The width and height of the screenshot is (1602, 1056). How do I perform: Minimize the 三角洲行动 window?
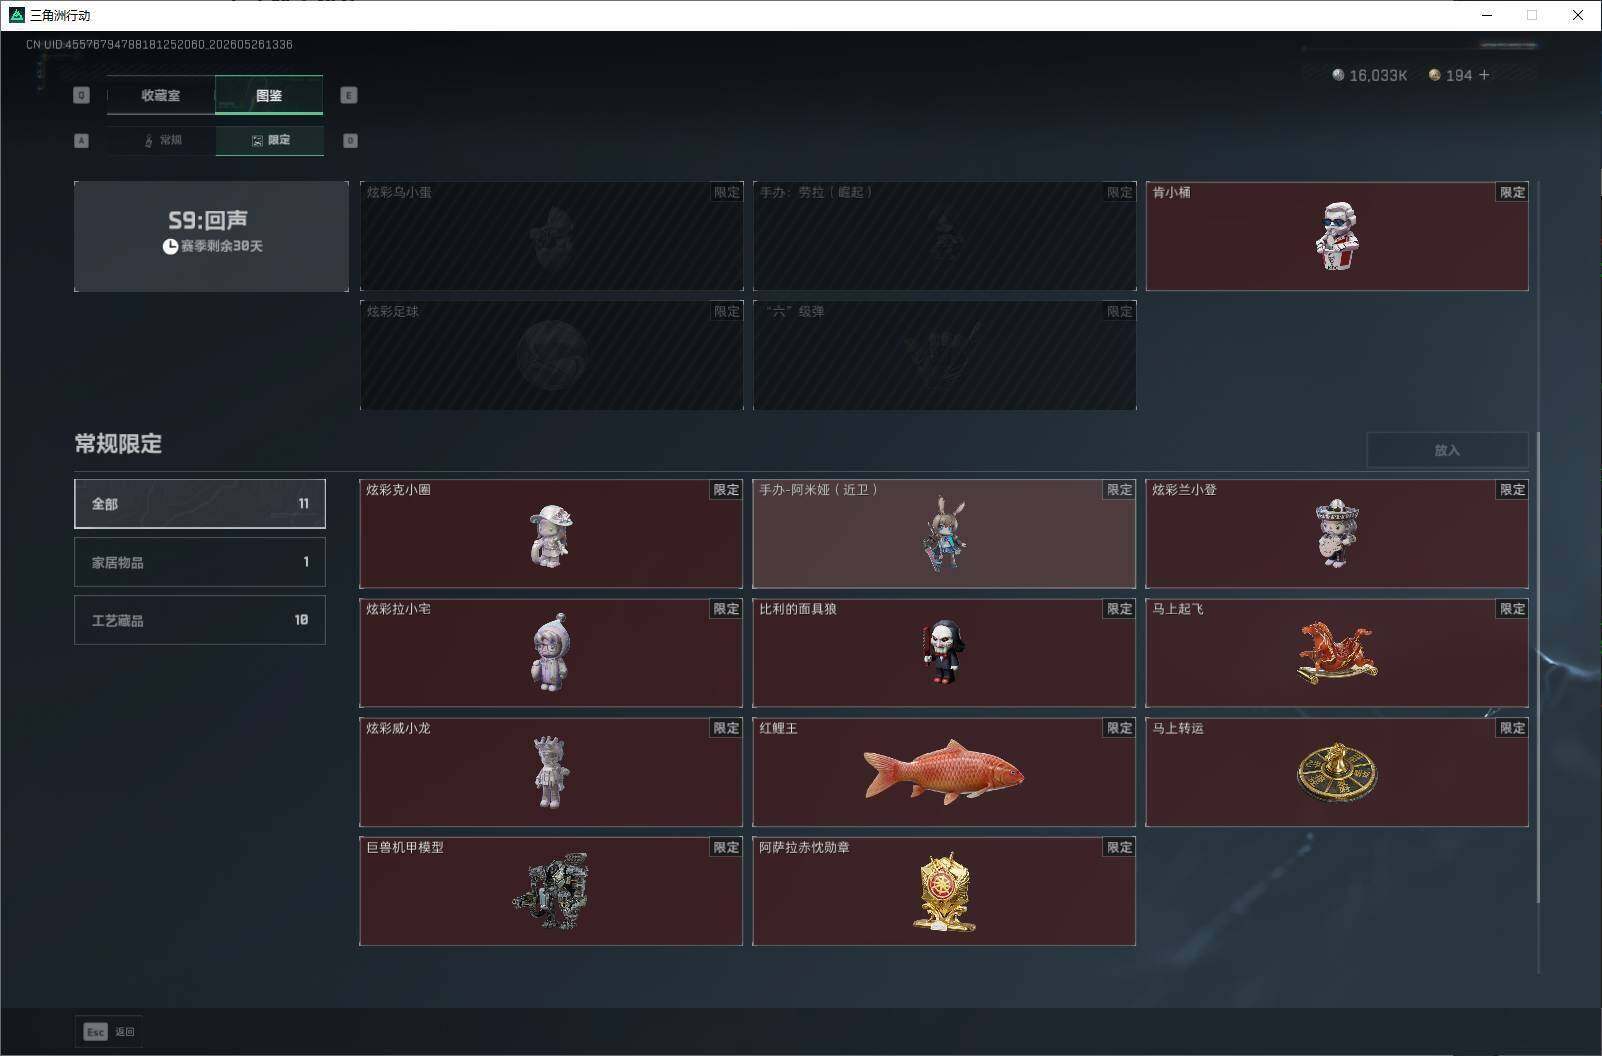(1486, 15)
